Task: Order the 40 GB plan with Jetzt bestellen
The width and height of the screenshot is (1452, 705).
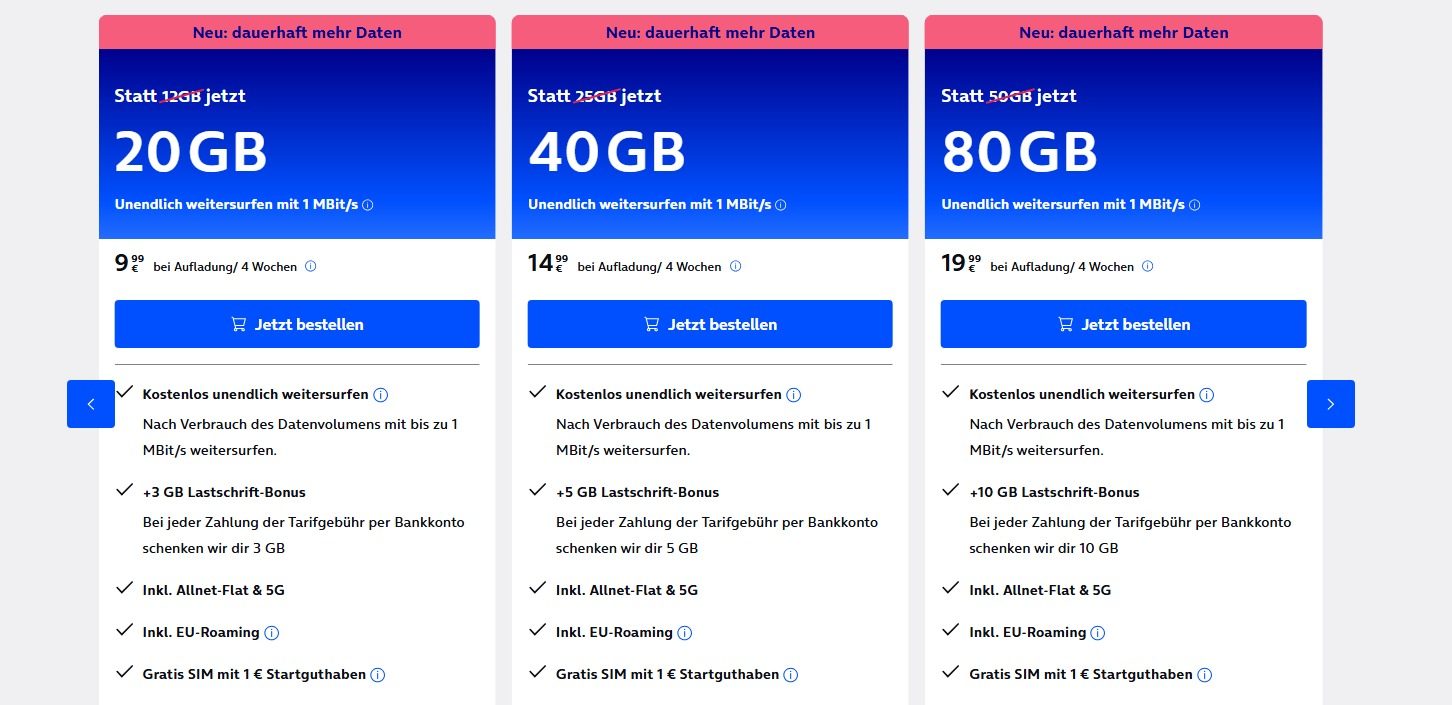Action: pyautogui.click(x=710, y=324)
